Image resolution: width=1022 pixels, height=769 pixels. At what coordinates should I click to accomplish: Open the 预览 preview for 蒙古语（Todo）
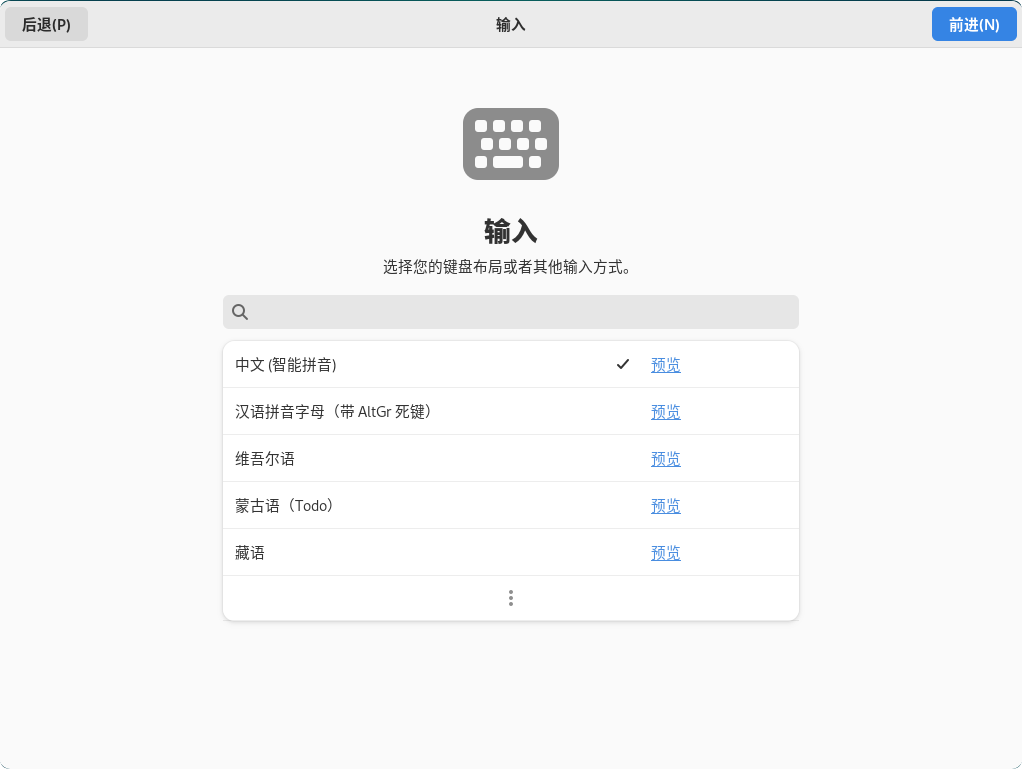click(x=665, y=506)
